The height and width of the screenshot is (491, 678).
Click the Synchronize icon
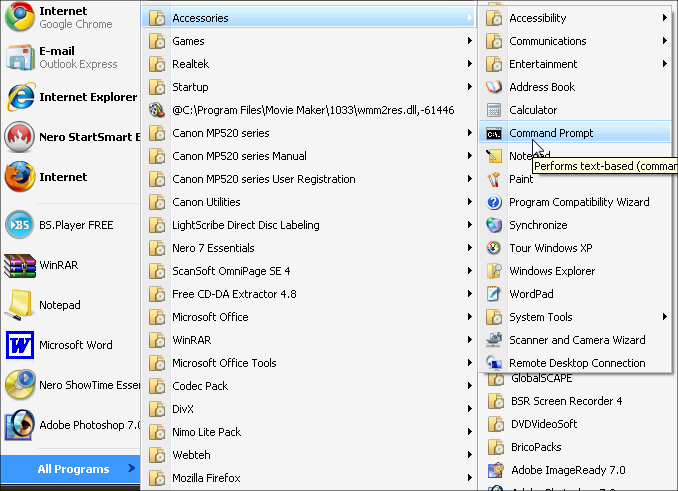tap(494, 225)
